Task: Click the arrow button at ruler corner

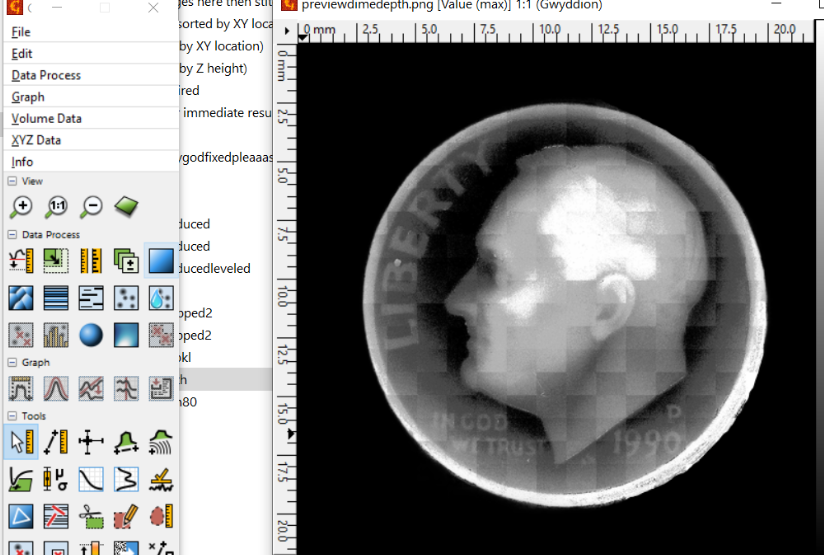Action: (288, 32)
